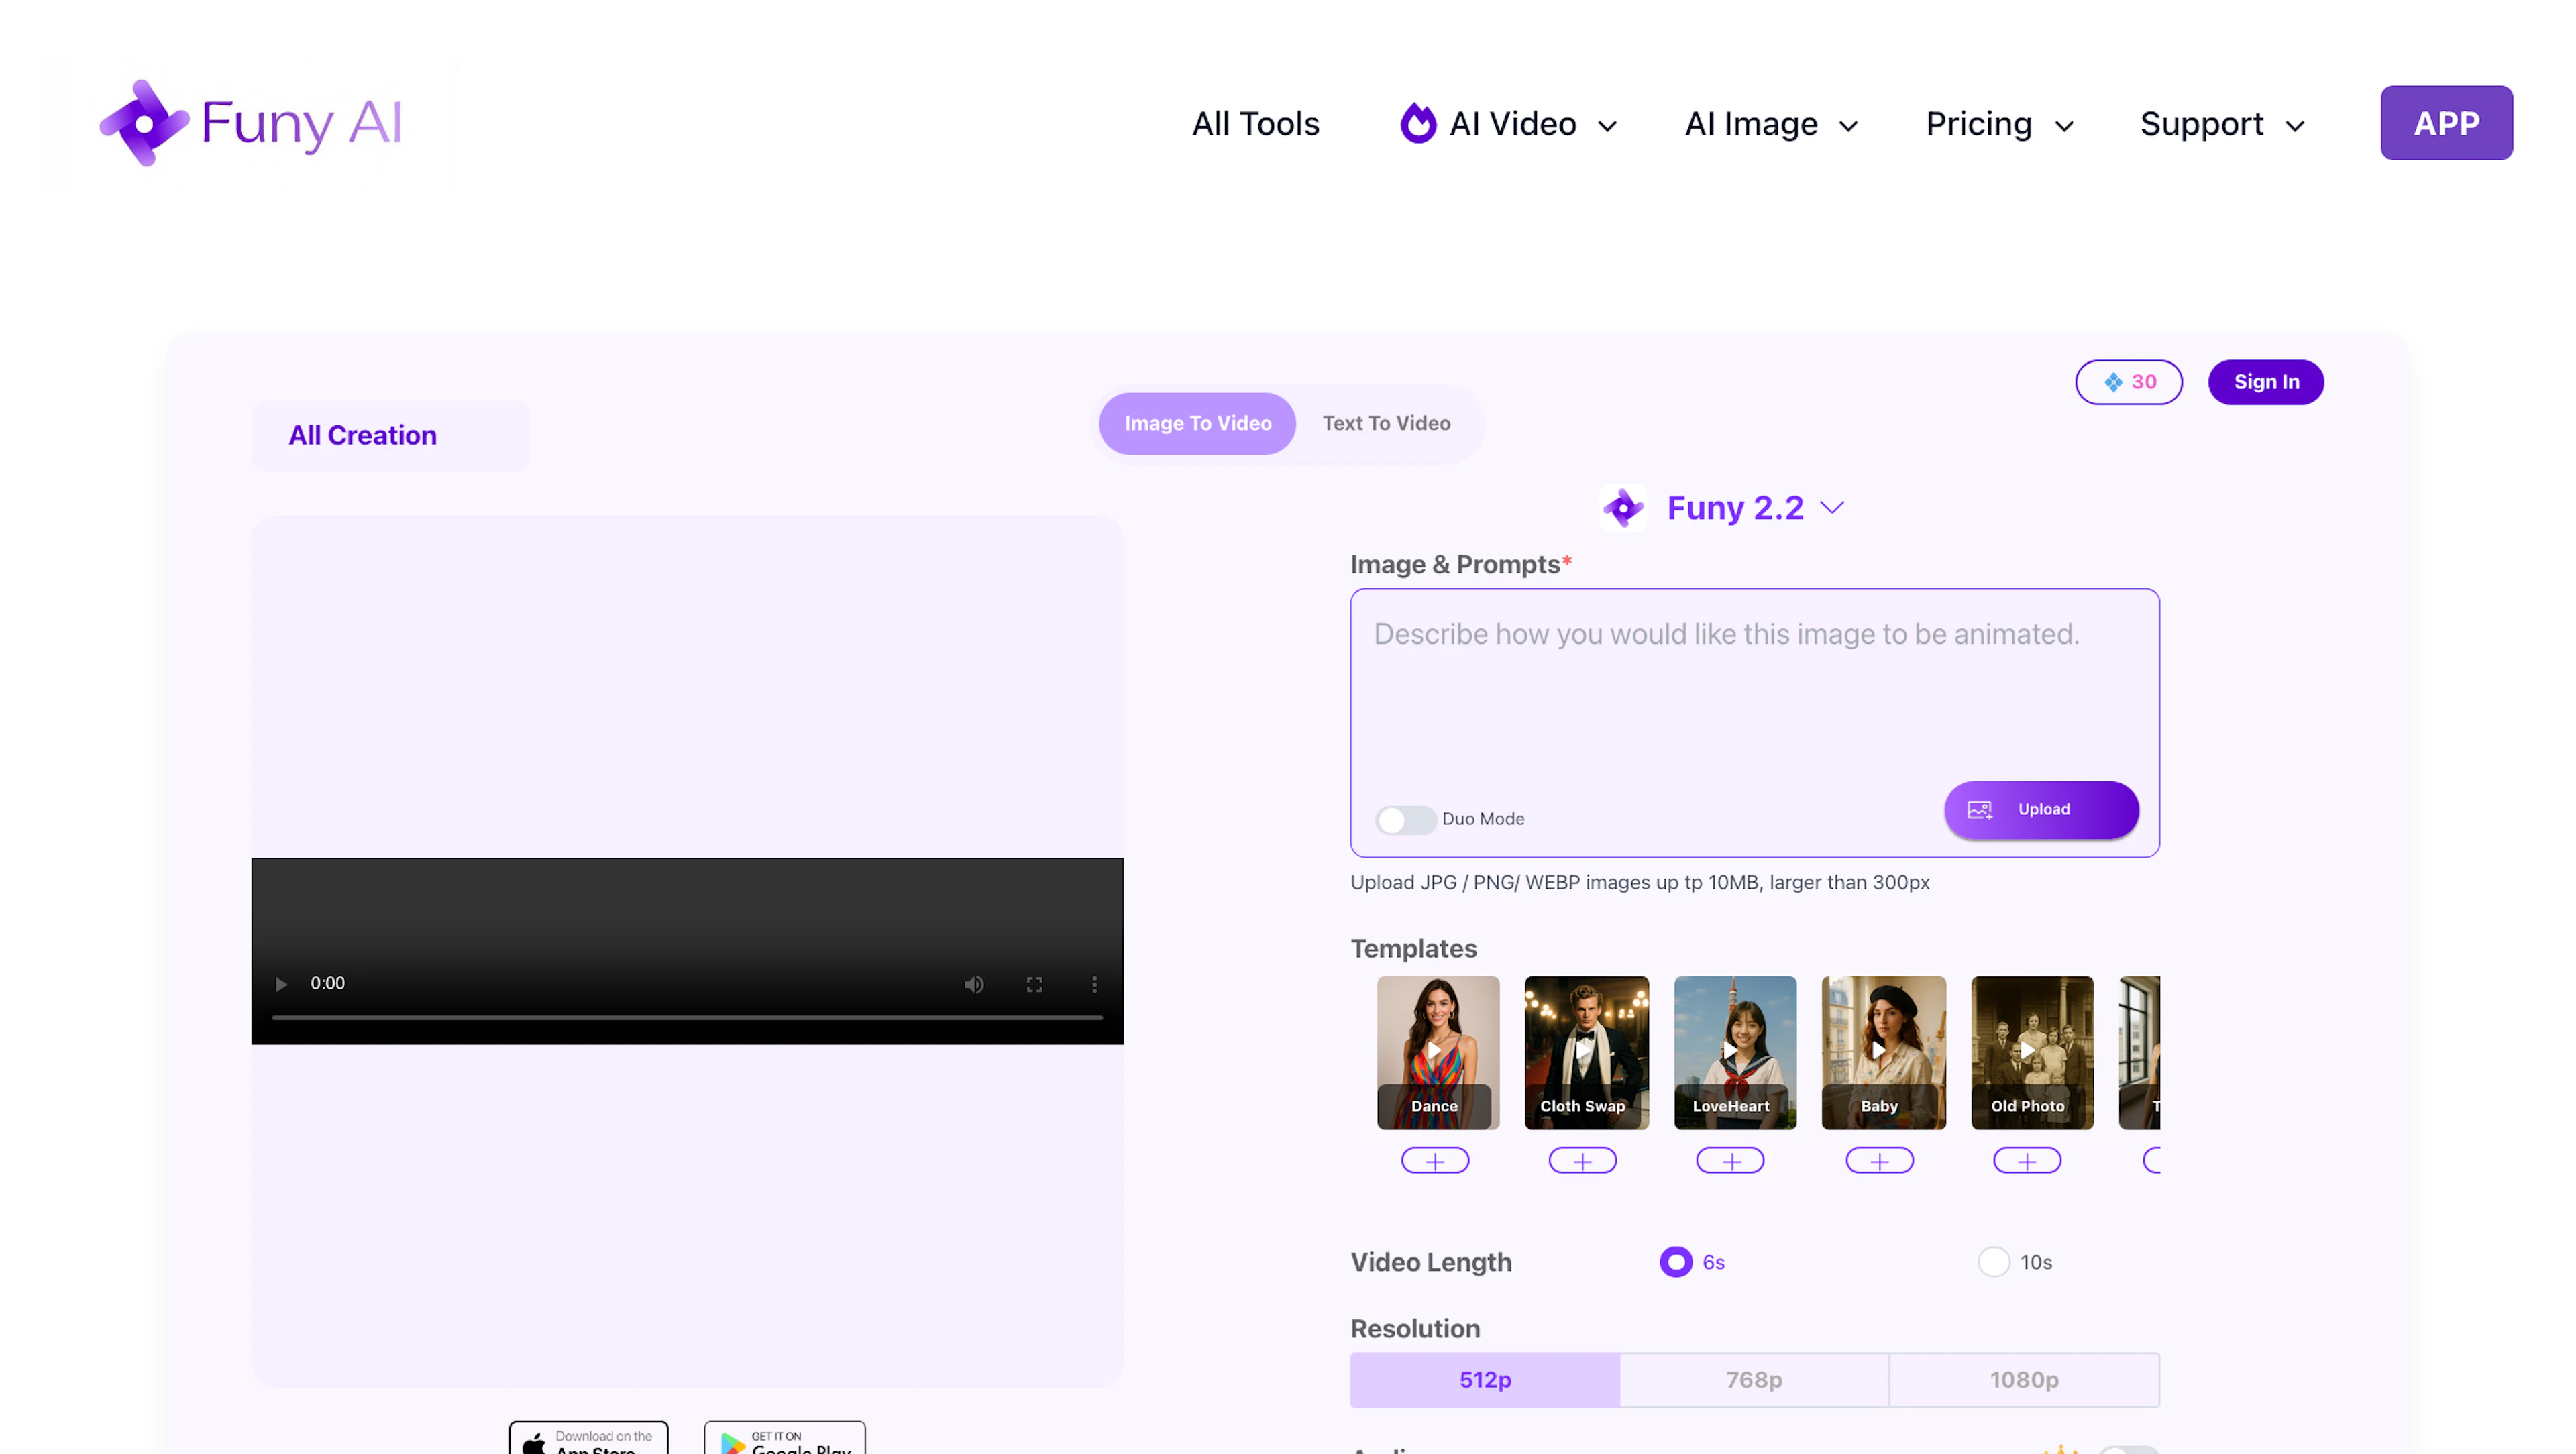Viewport: 2576px width, 1454px height.
Task: Enter fullscreen in the video player
Action: [1035, 984]
